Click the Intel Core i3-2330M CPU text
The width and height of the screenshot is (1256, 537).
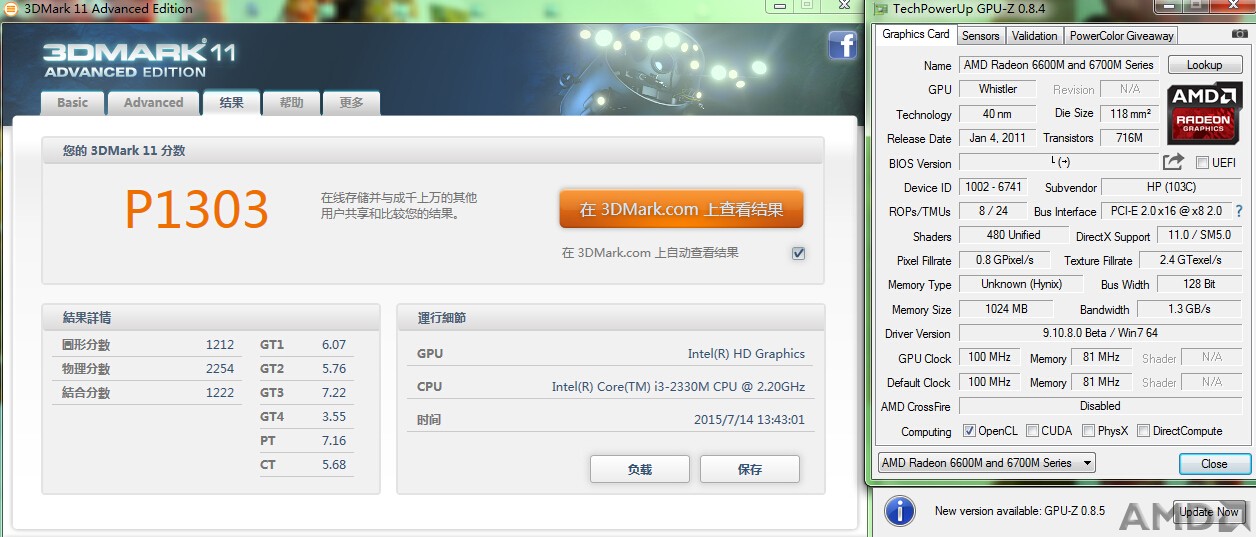point(678,387)
